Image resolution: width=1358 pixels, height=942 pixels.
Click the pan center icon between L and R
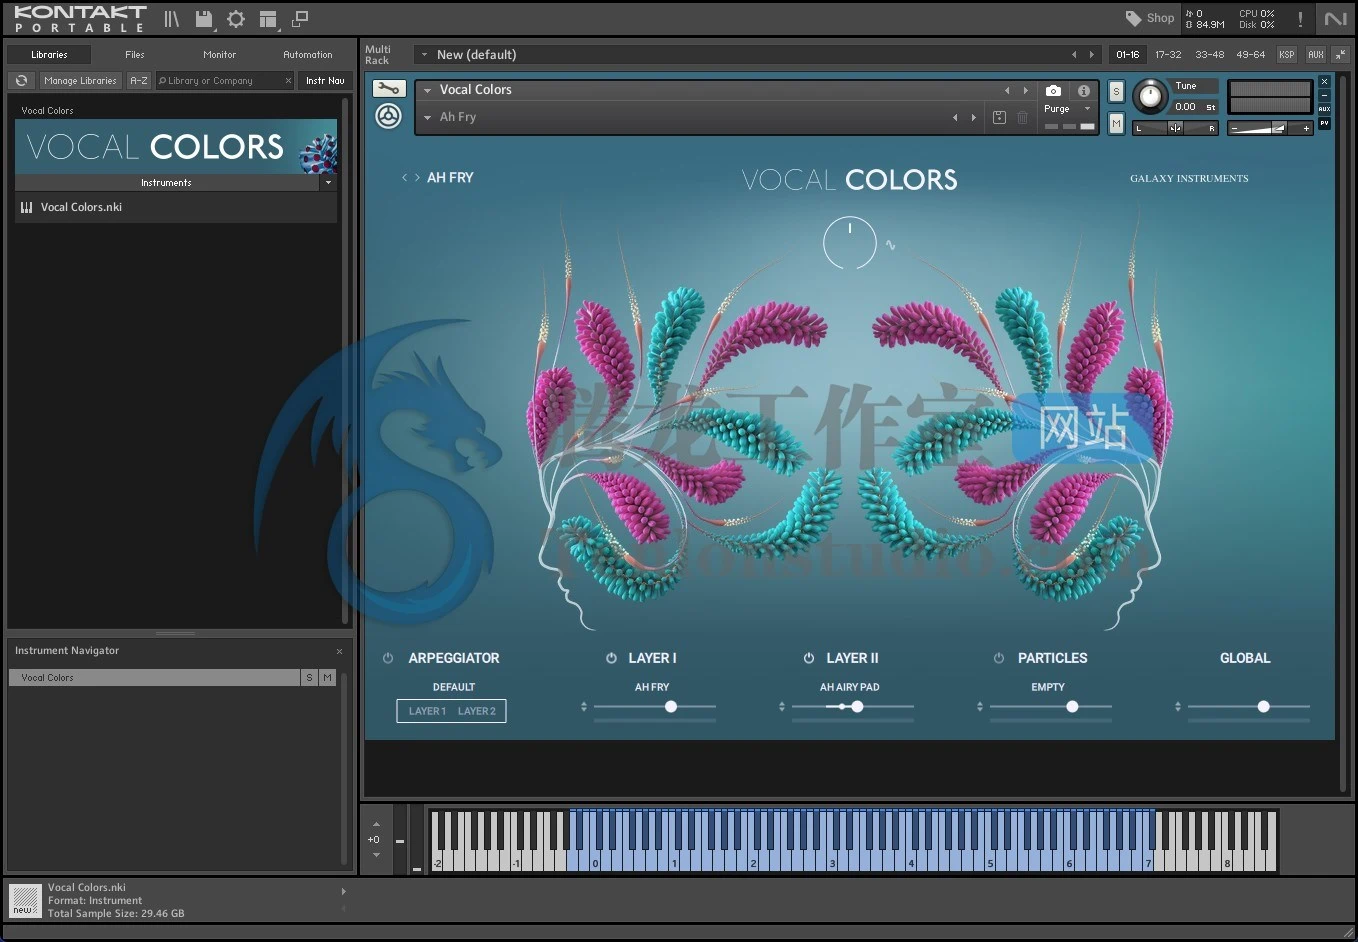(x=1175, y=128)
